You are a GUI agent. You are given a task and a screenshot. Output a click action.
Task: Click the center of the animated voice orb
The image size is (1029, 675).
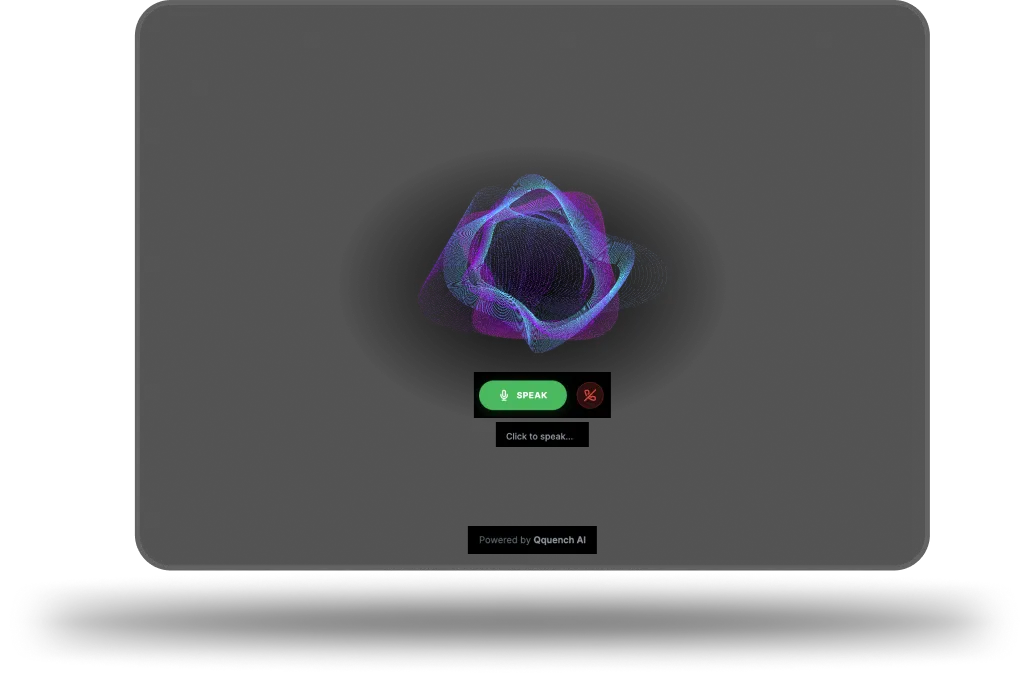[540, 263]
